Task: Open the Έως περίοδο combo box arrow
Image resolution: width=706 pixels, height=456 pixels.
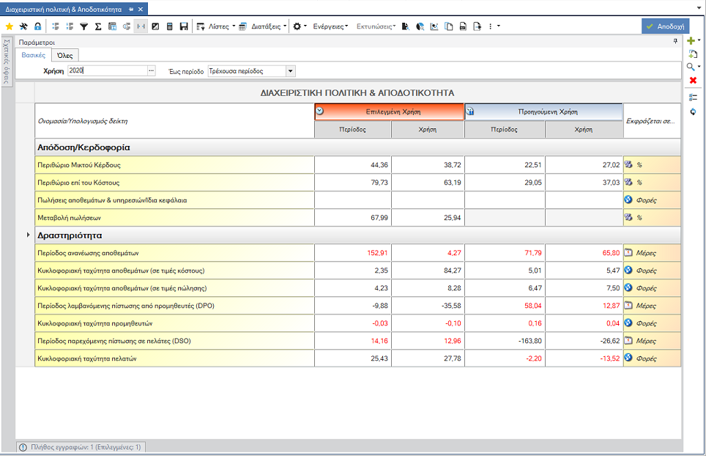Action: click(x=290, y=71)
